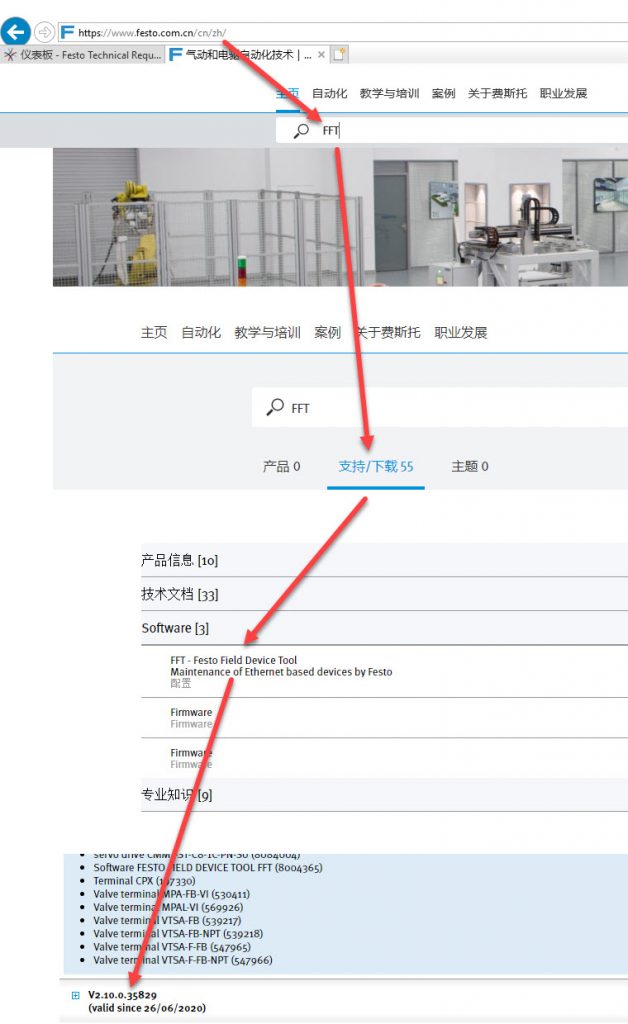Open FFT - Festo Field Device Tool link

pos(234,660)
